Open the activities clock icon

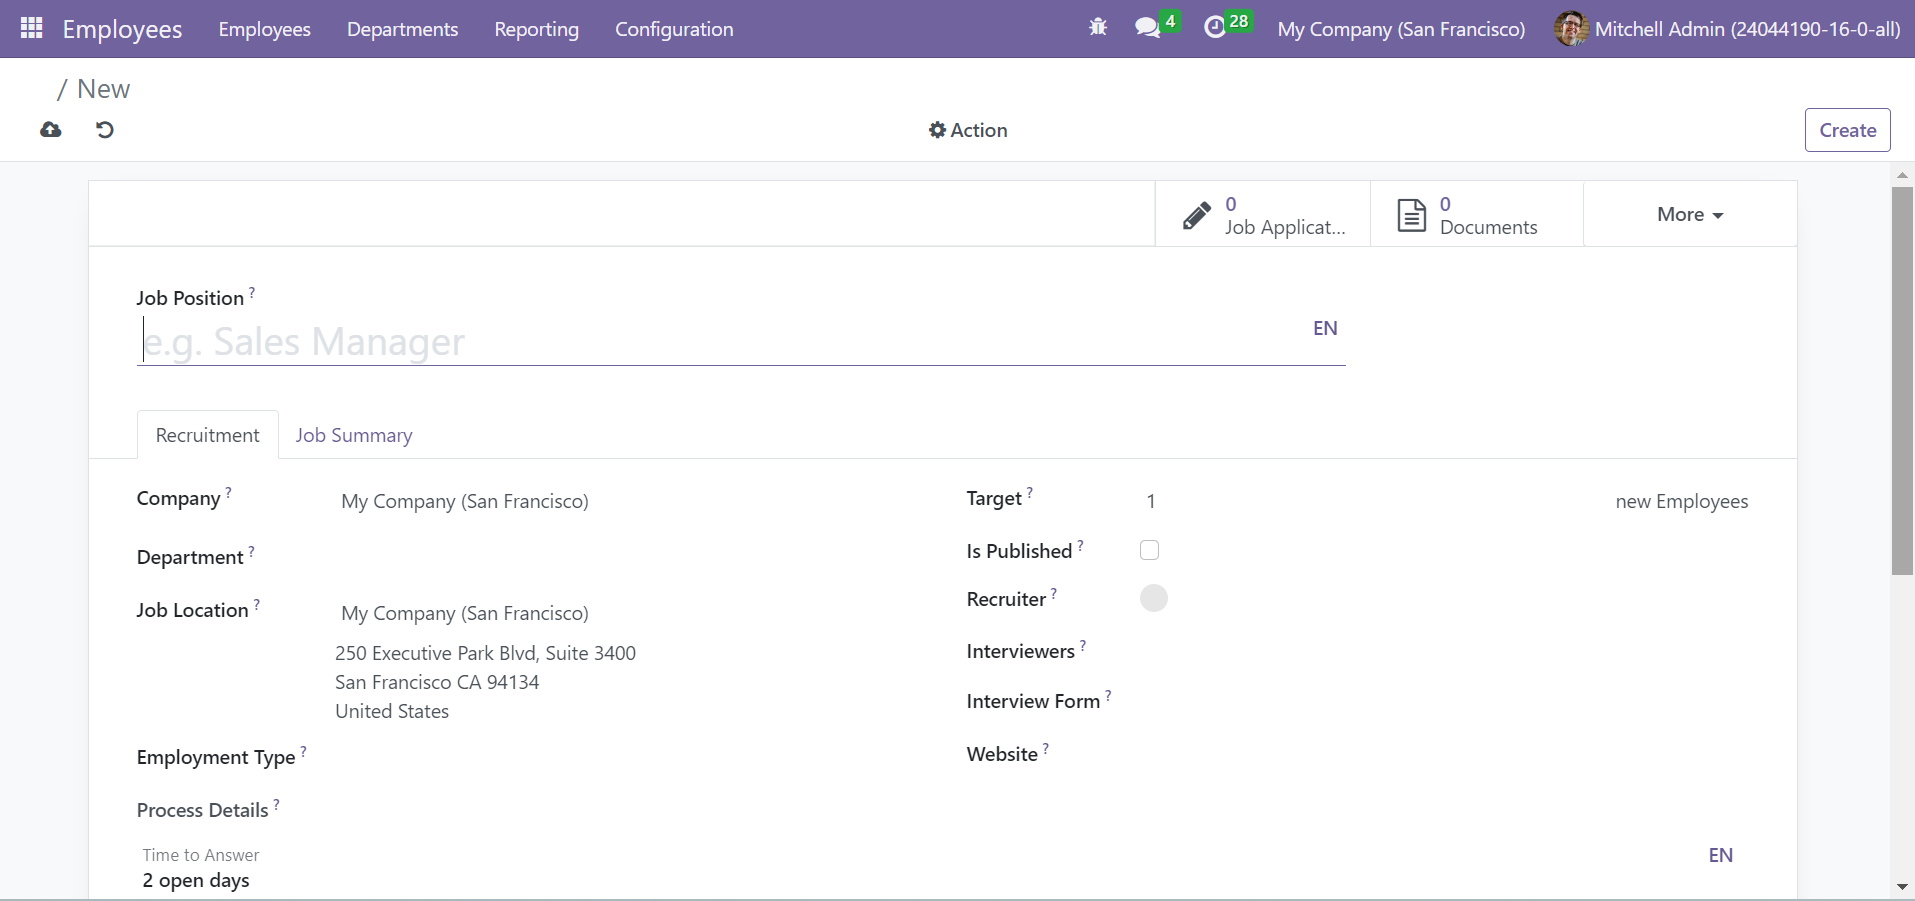(x=1215, y=28)
